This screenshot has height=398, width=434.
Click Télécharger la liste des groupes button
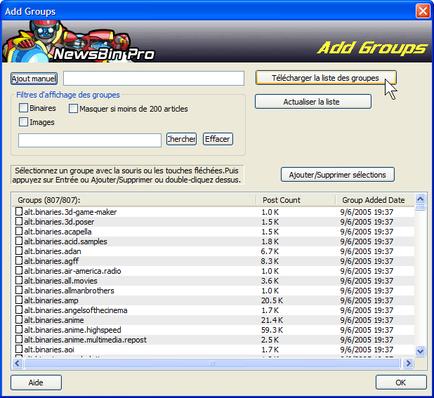(x=326, y=78)
